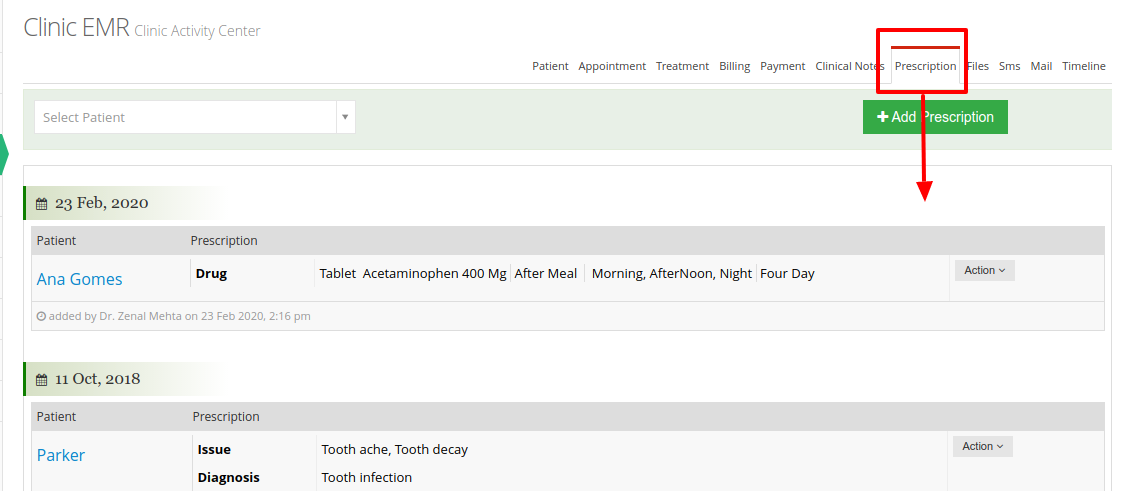Open the Billing tab

735,66
